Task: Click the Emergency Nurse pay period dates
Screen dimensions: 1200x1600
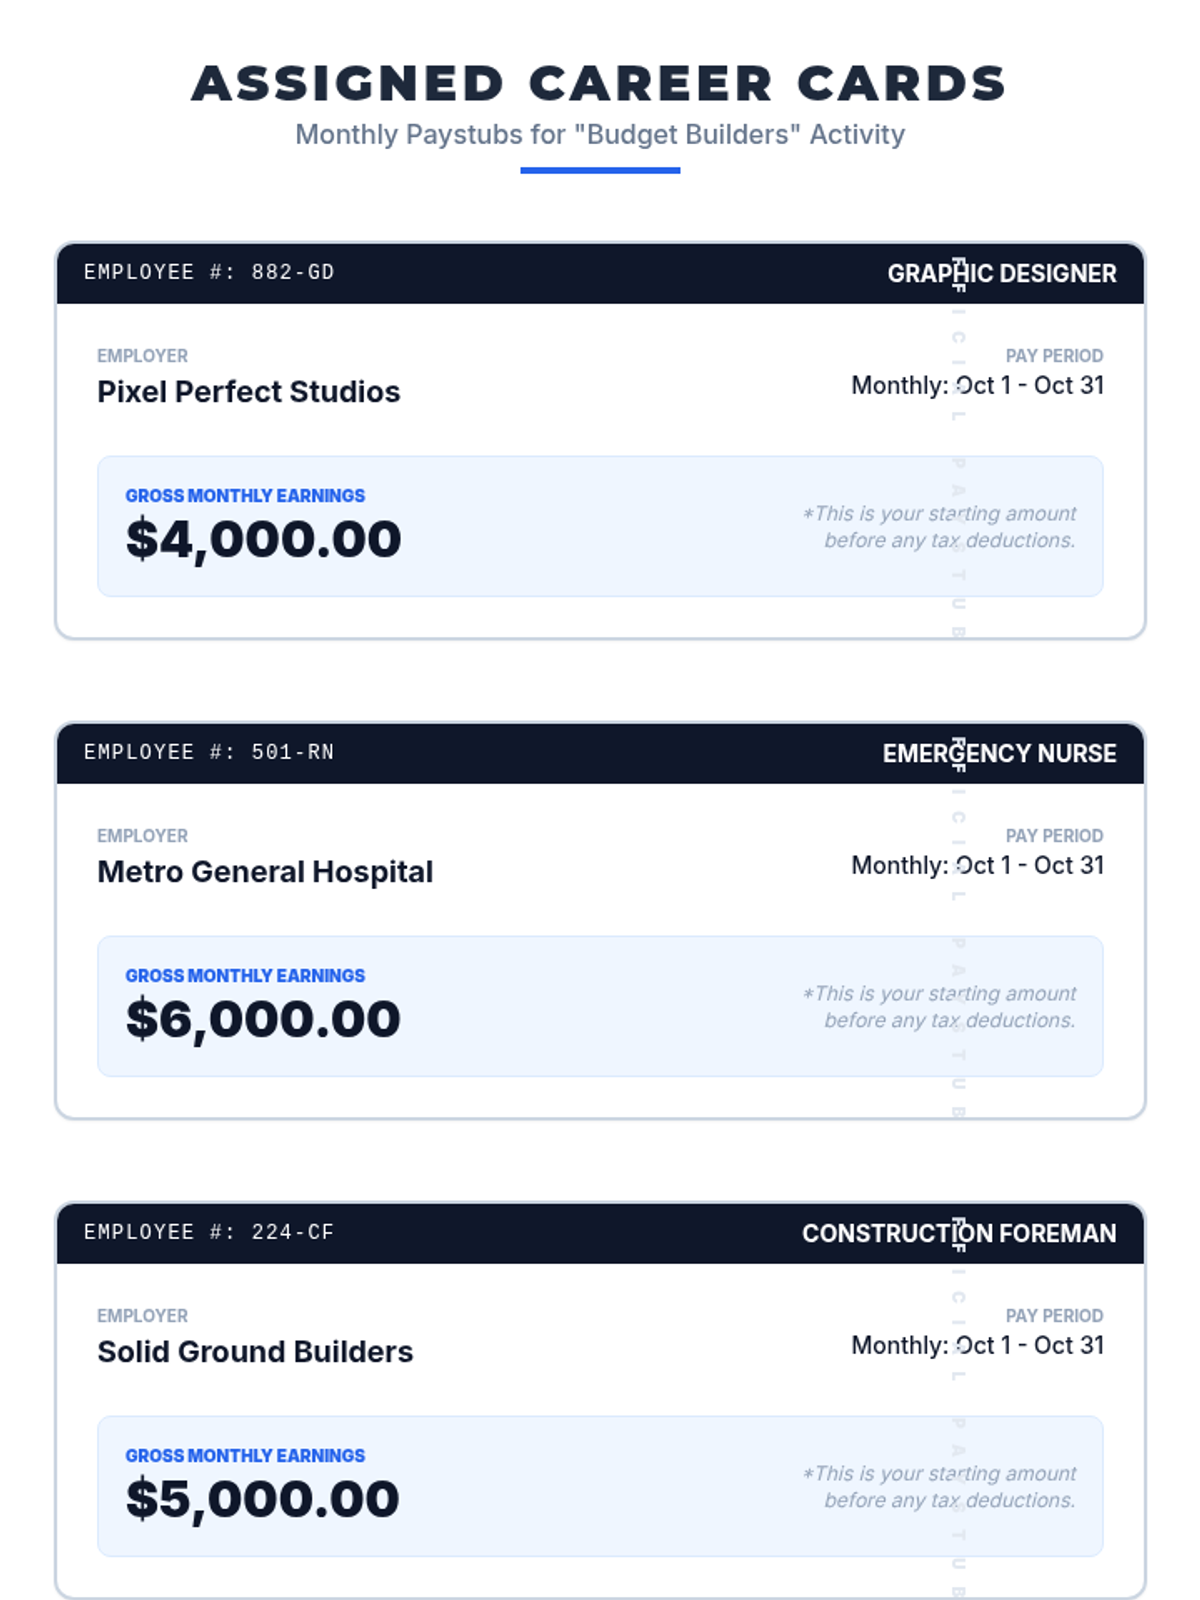Action: click(x=977, y=865)
